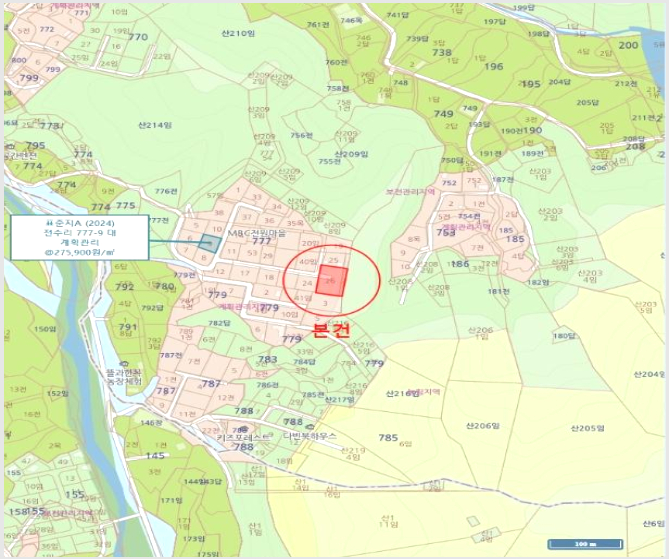Click the large '753' lot number
The height and width of the screenshot is (559, 669).
446,233
